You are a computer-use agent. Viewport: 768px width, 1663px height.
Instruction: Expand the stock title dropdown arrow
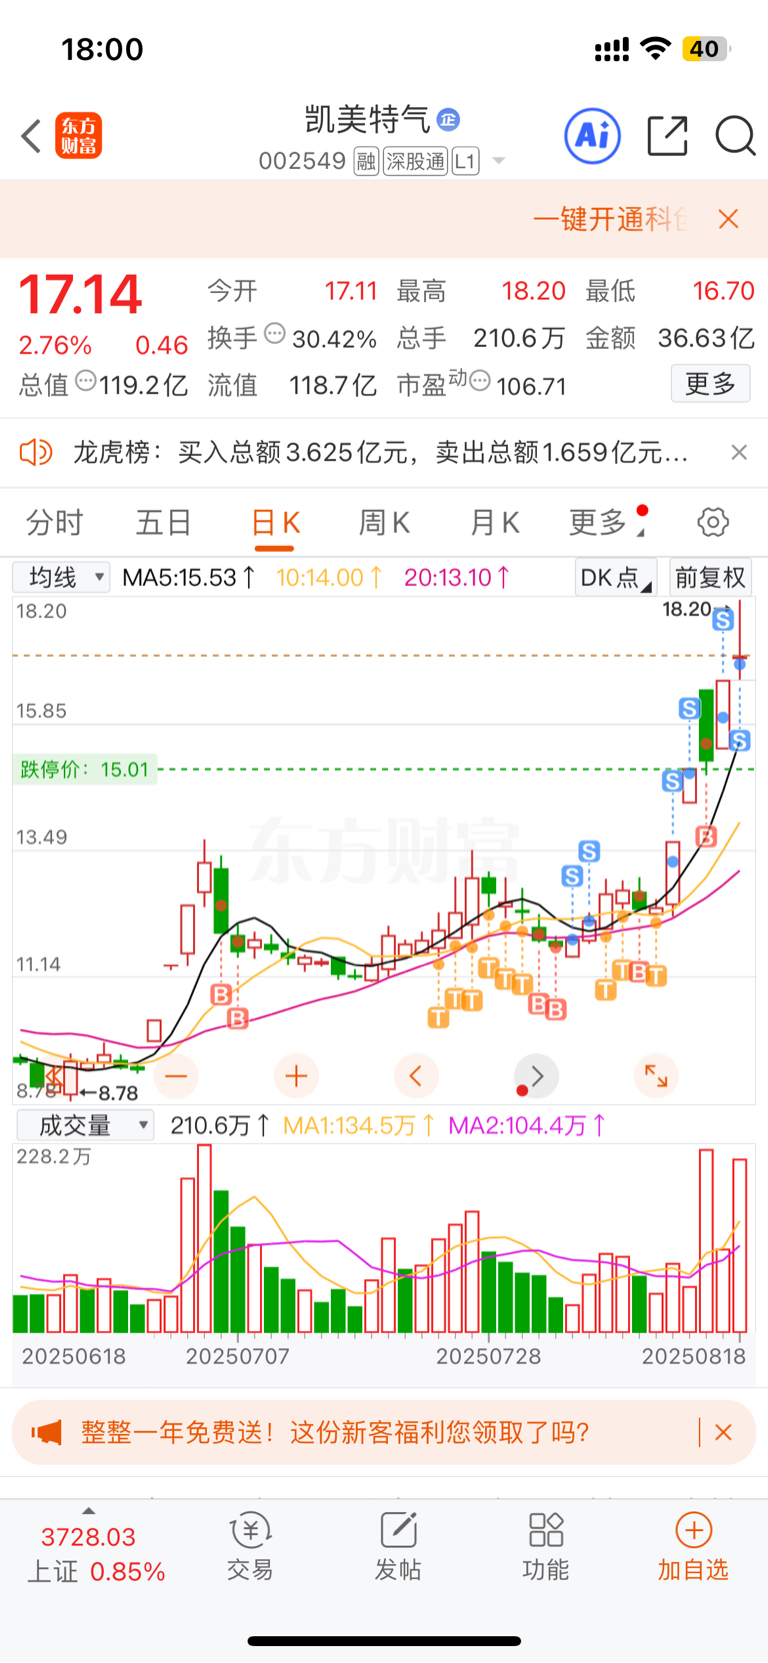click(x=498, y=161)
